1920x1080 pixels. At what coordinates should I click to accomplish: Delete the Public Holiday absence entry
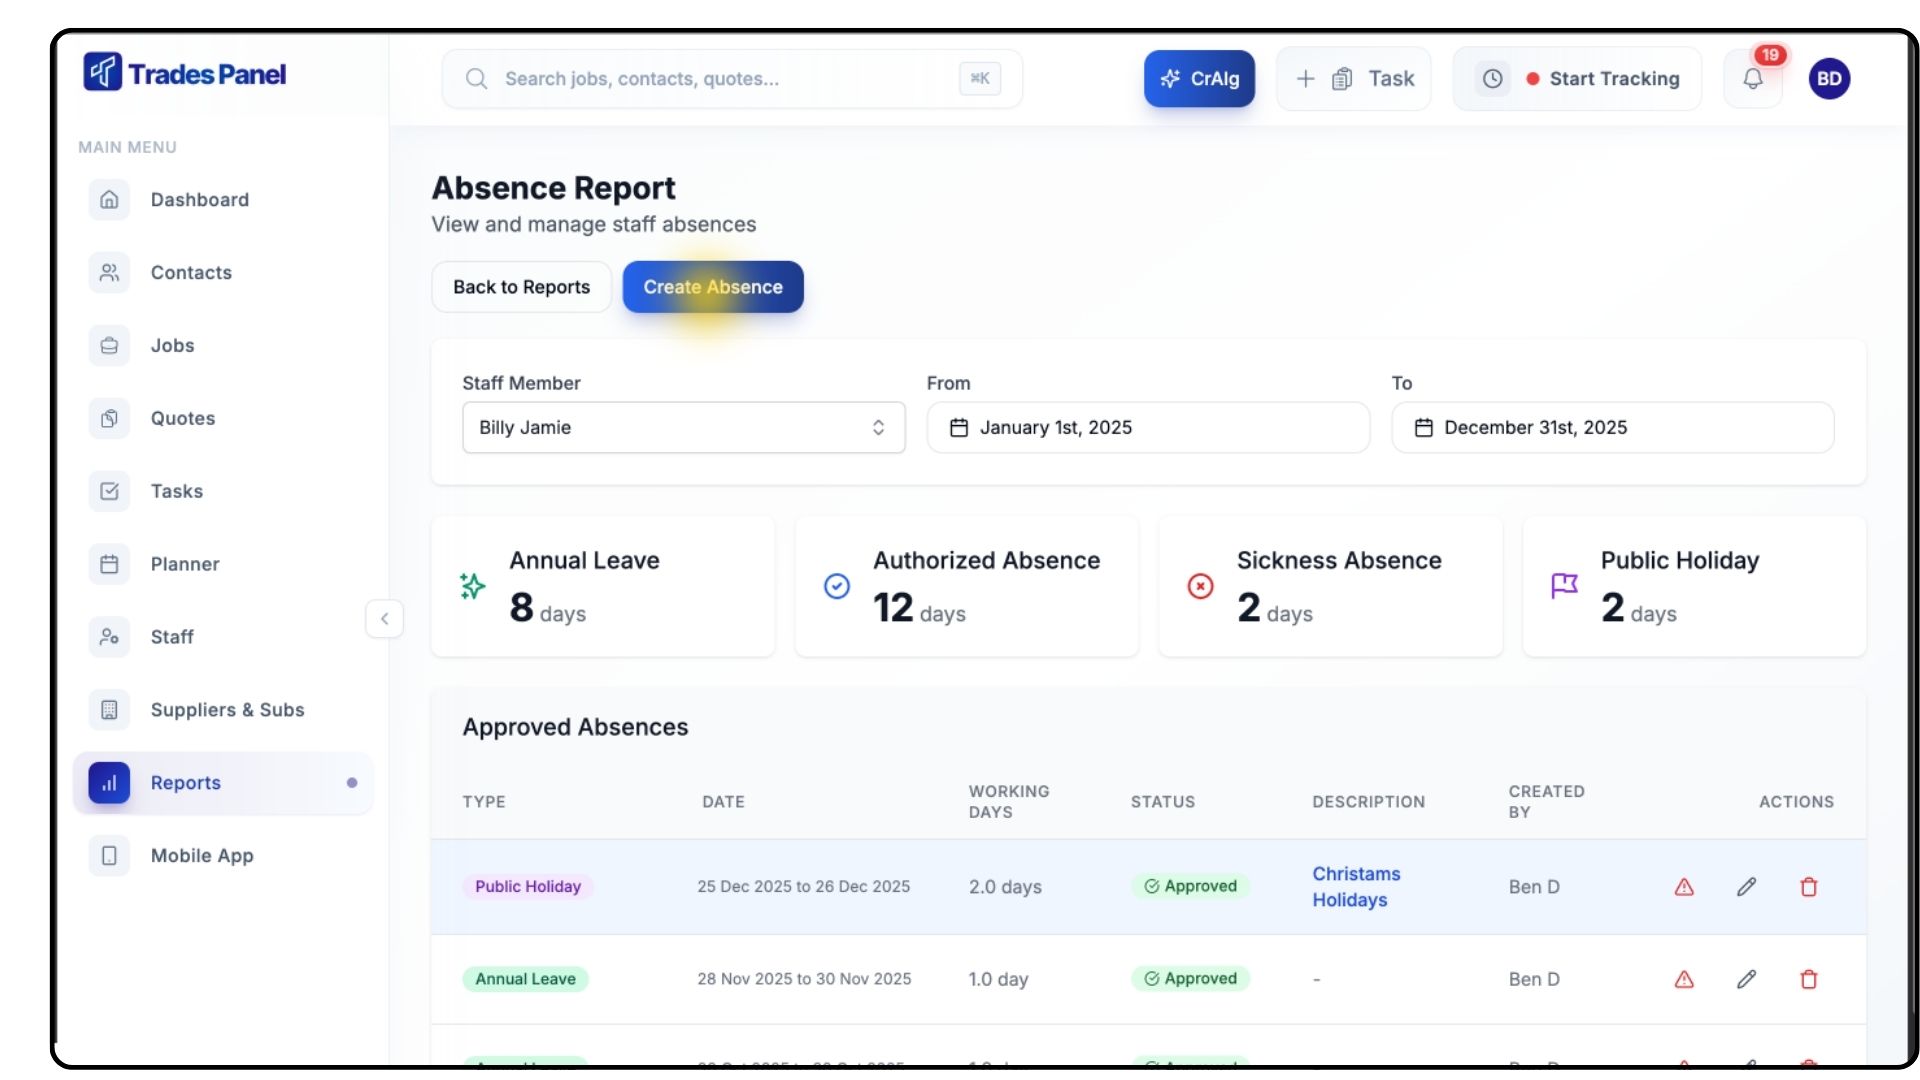1808,887
